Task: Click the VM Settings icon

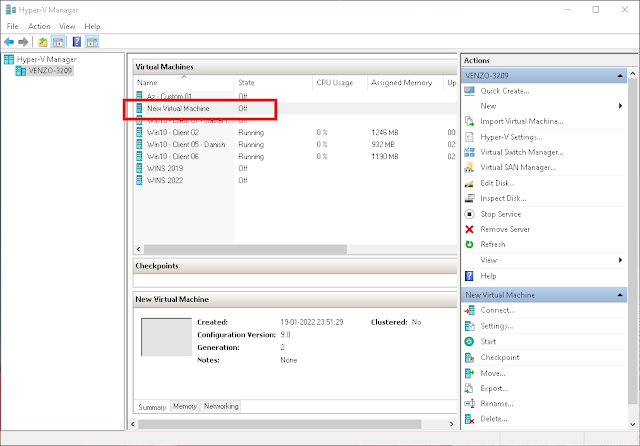Action: (469, 326)
